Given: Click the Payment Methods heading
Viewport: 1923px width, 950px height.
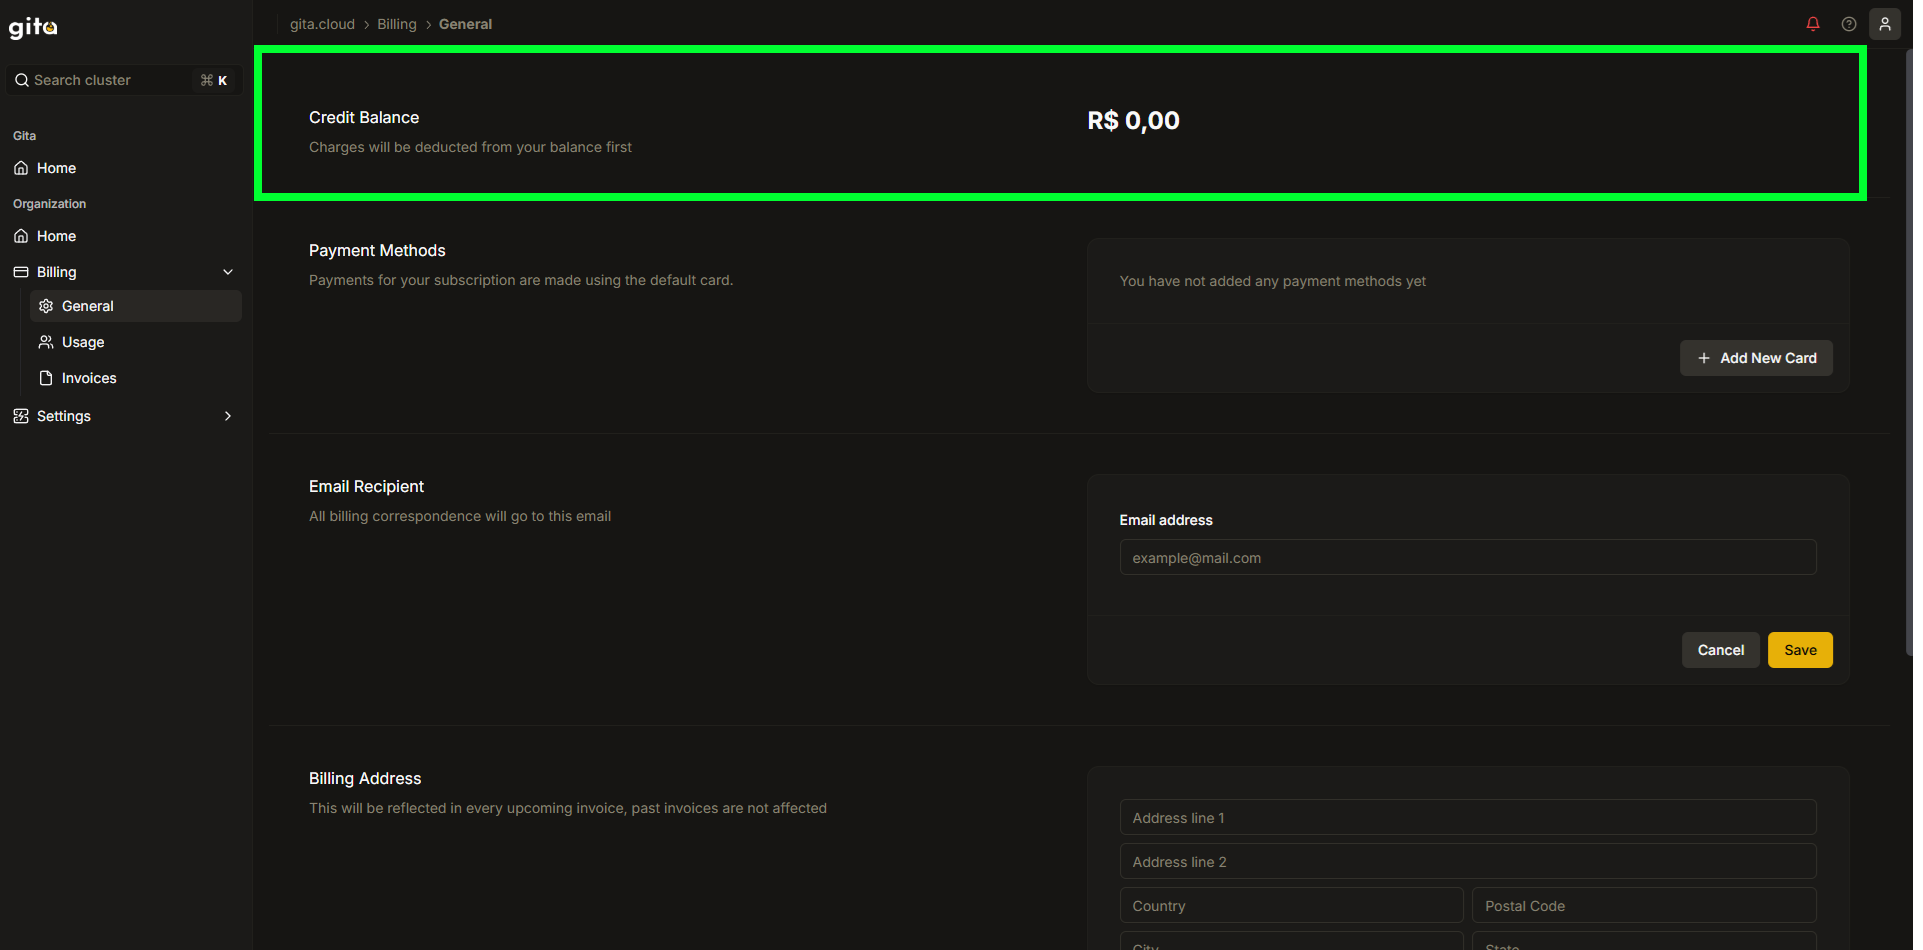Looking at the screenshot, I should tap(377, 250).
